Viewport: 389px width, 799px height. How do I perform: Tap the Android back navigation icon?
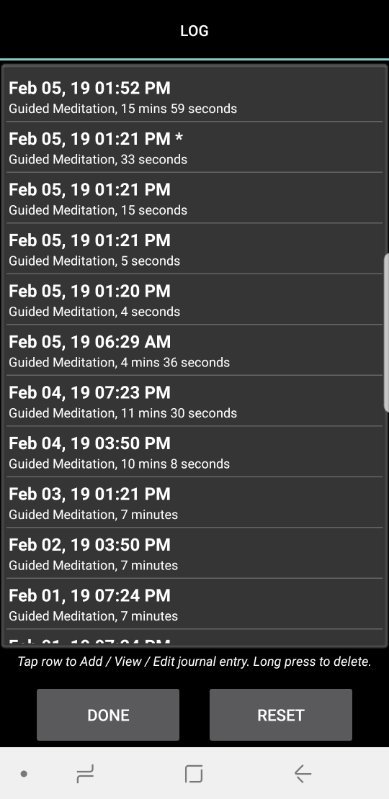pyautogui.click(x=303, y=774)
